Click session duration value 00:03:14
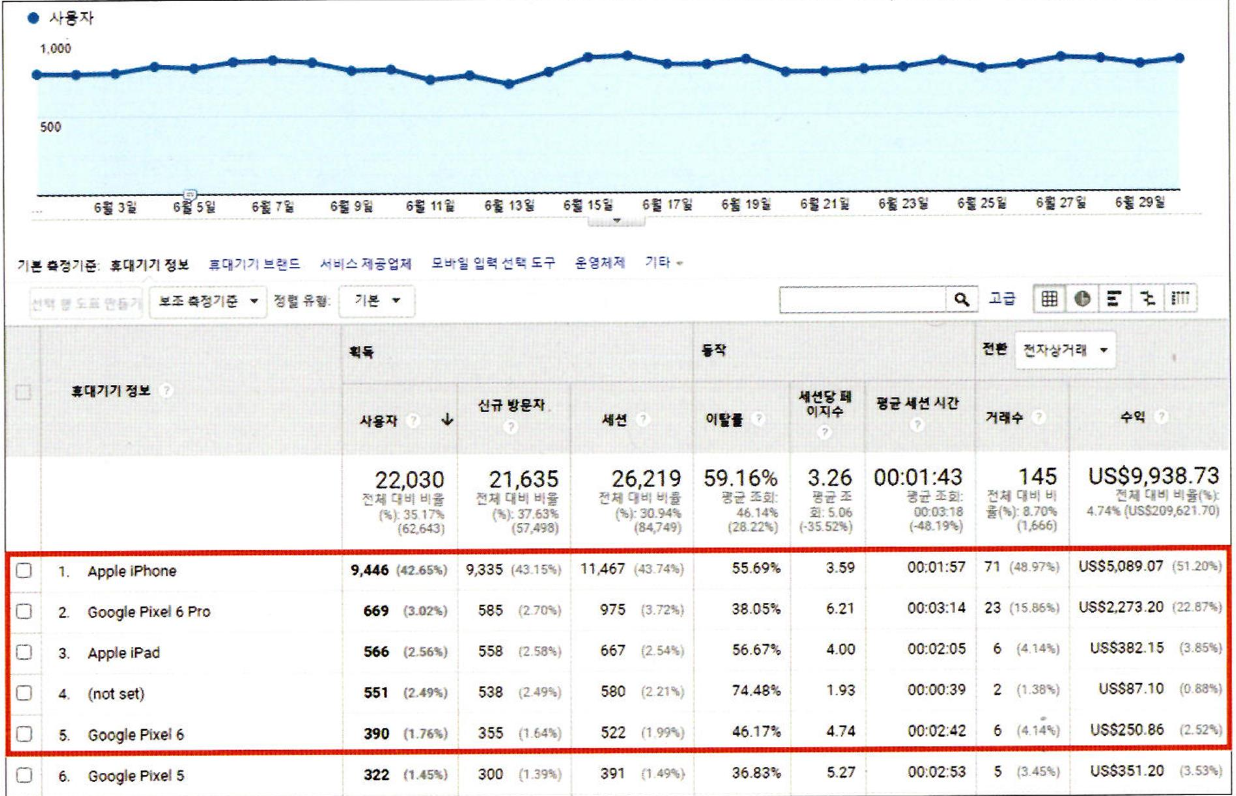 click(937, 611)
